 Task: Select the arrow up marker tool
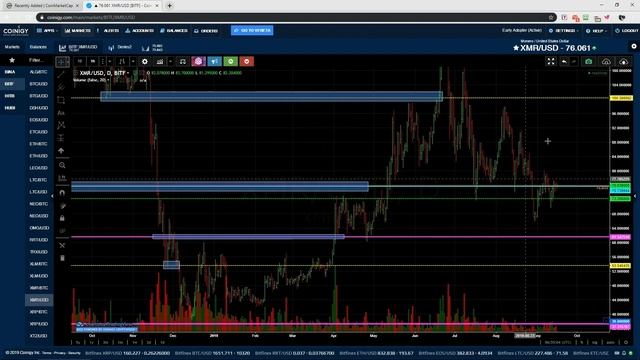coord(61,151)
